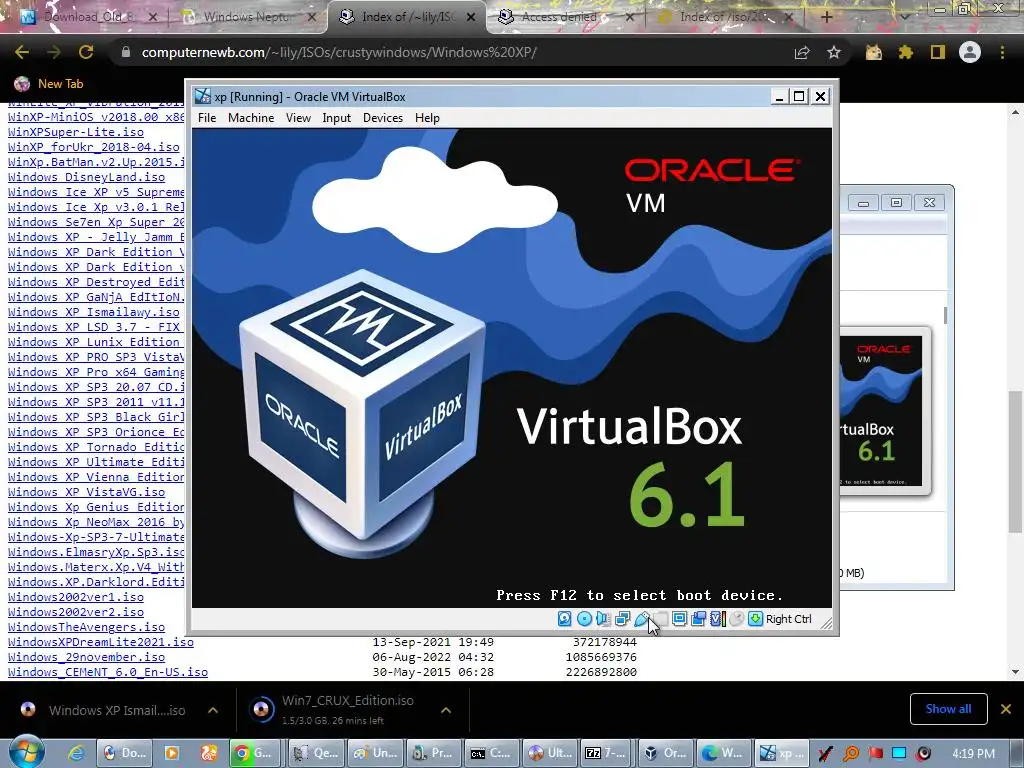Open the Machine menu
Viewport: 1024px width, 768px height.
pyautogui.click(x=251, y=118)
